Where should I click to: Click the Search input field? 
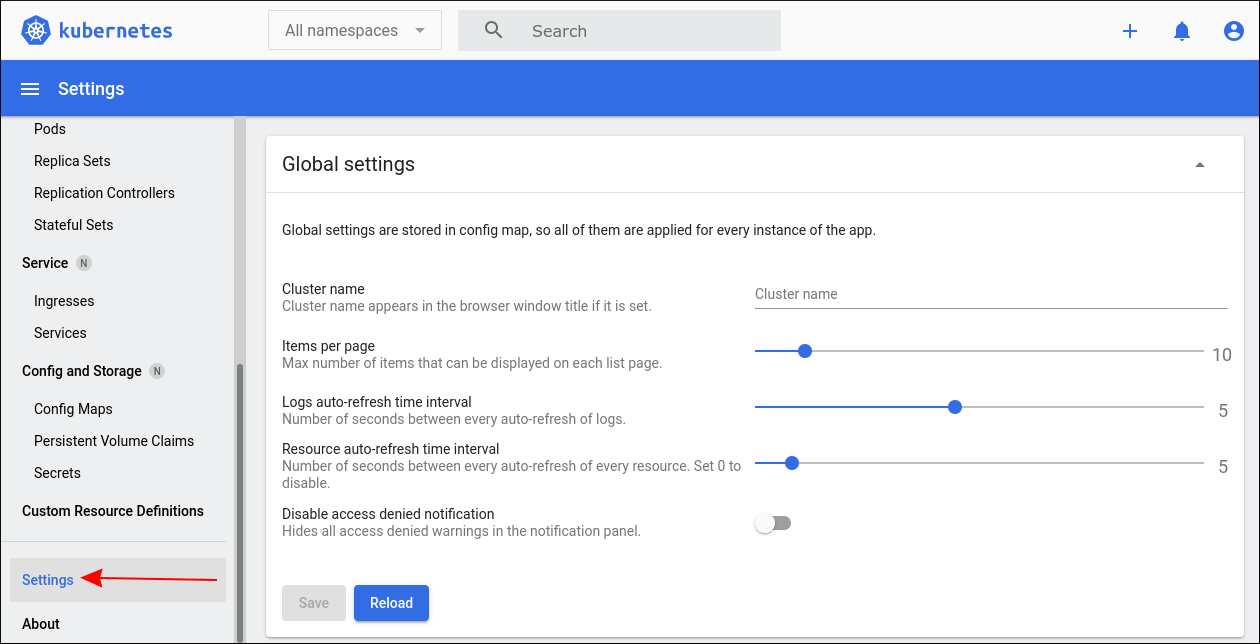click(619, 31)
